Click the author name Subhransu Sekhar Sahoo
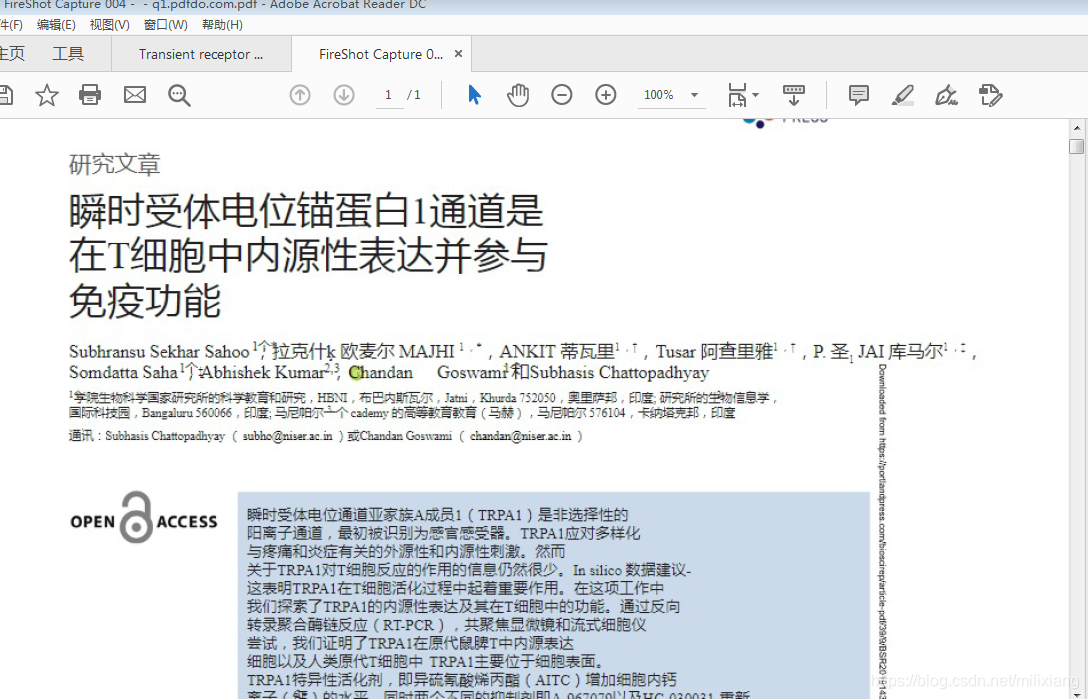 pyautogui.click(x=159, y=351)
